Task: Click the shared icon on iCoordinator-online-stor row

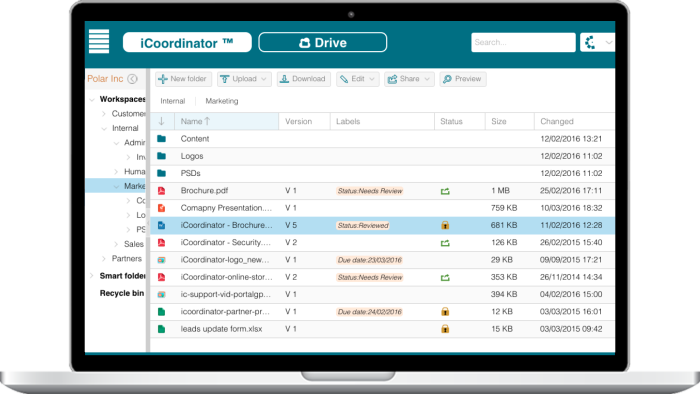Action: pyautogui.click(x=445, y=278)
